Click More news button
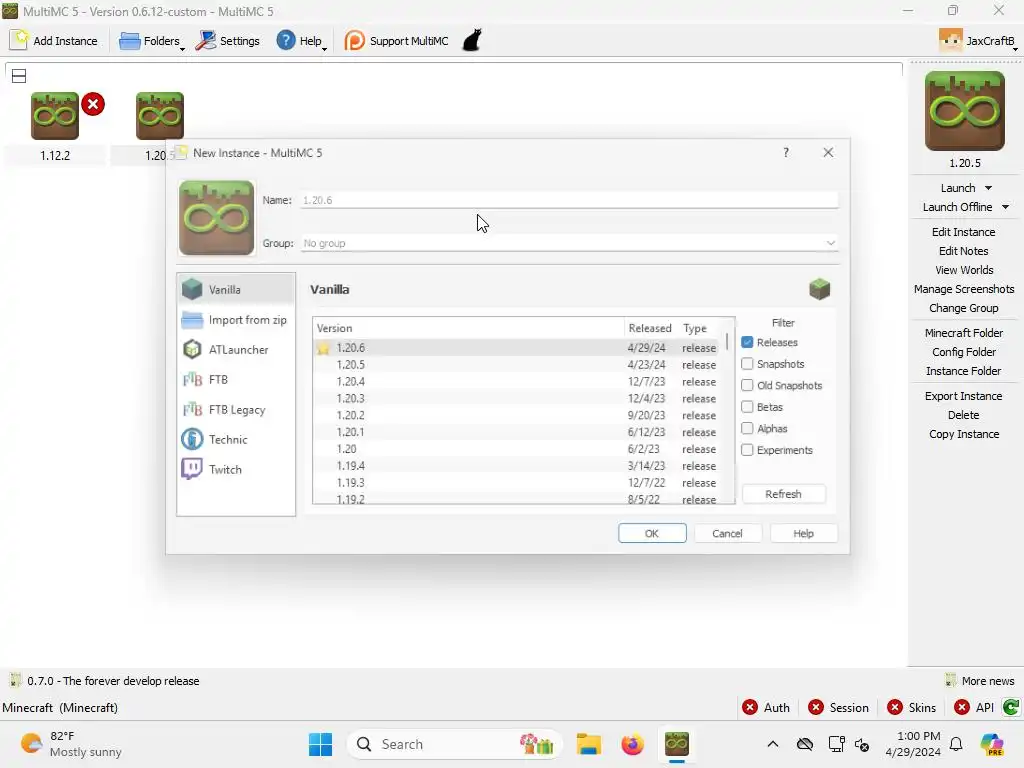Screen dimensions: 1024x768 (x=980, y=680)
